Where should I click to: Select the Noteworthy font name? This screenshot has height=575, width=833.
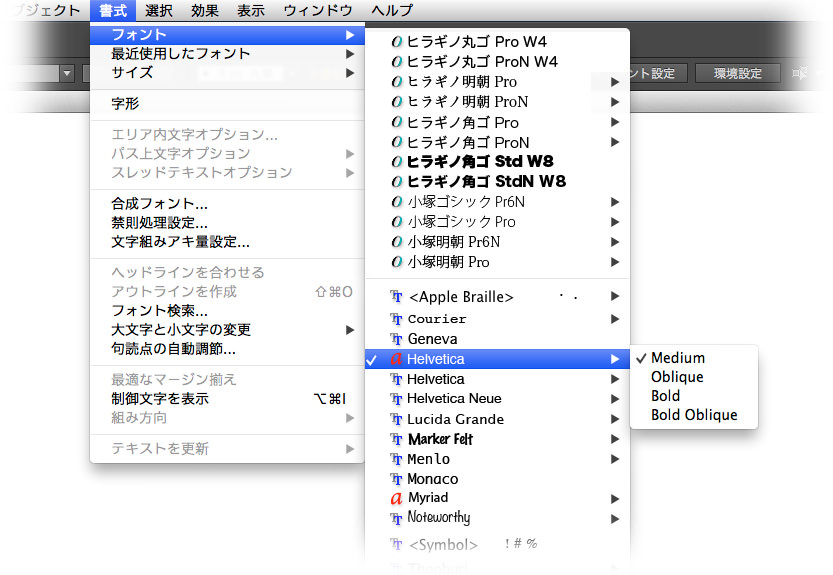click(x=439, y=518)
